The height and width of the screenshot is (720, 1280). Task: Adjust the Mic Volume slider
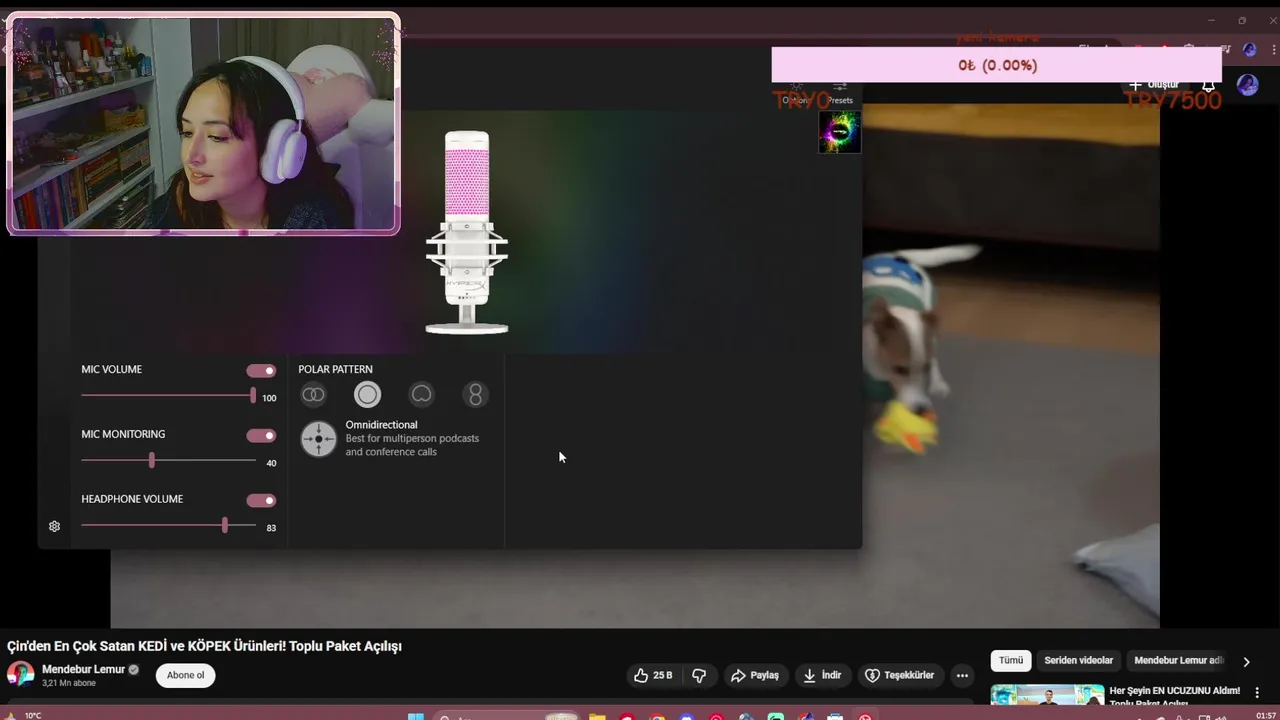[x=168, y=396]
